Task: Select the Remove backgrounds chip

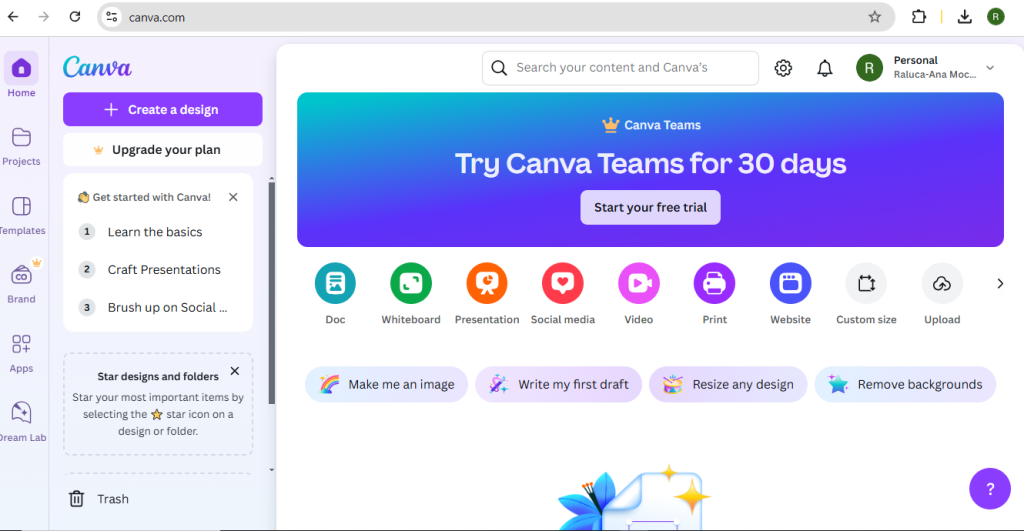Action: point(905,385)
